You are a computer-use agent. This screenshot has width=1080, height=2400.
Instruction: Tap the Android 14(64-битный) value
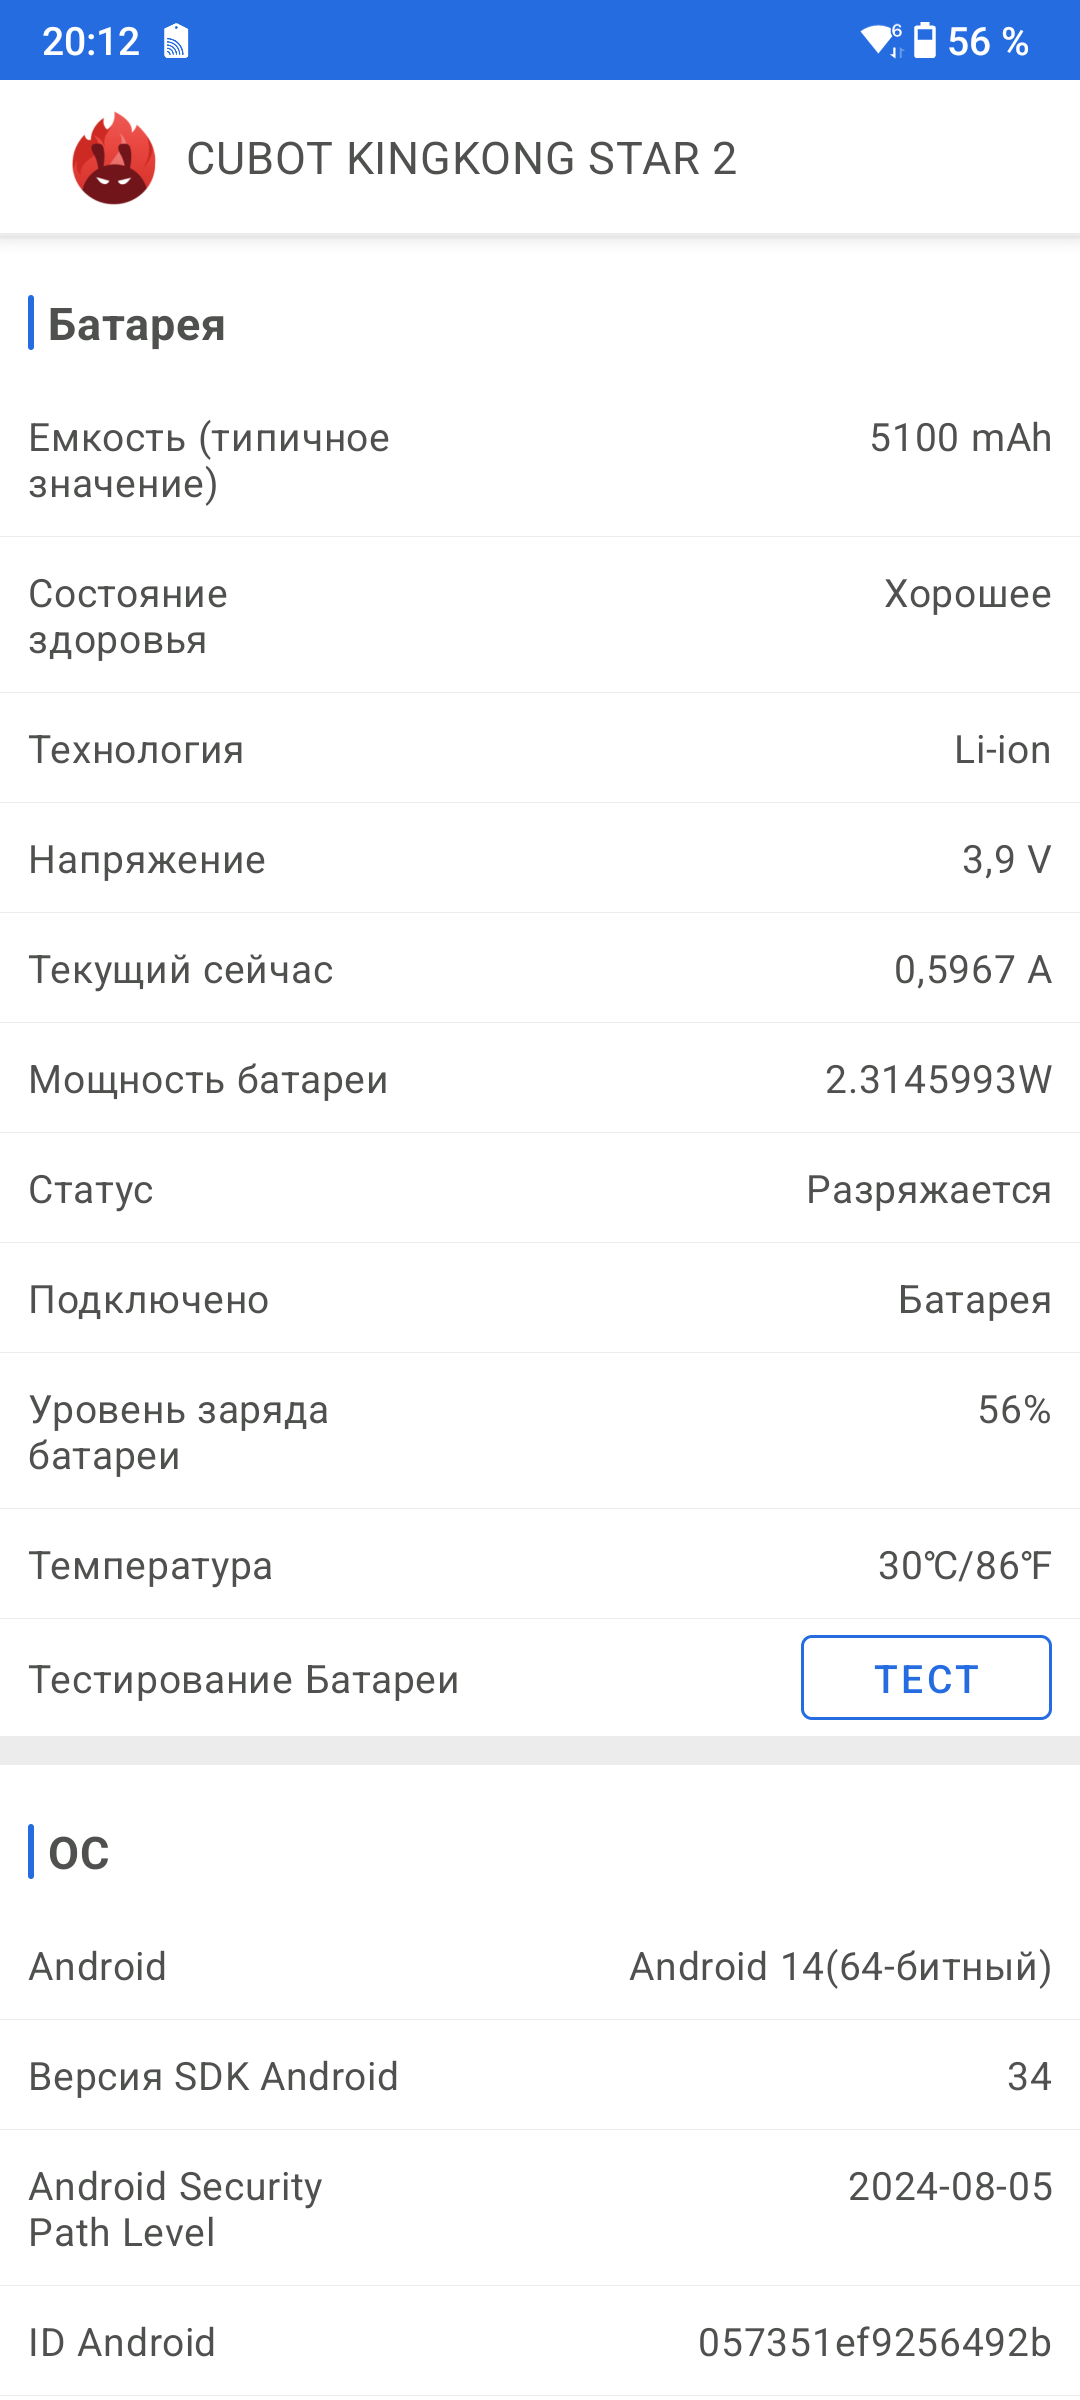click(x=840, y=1967)
